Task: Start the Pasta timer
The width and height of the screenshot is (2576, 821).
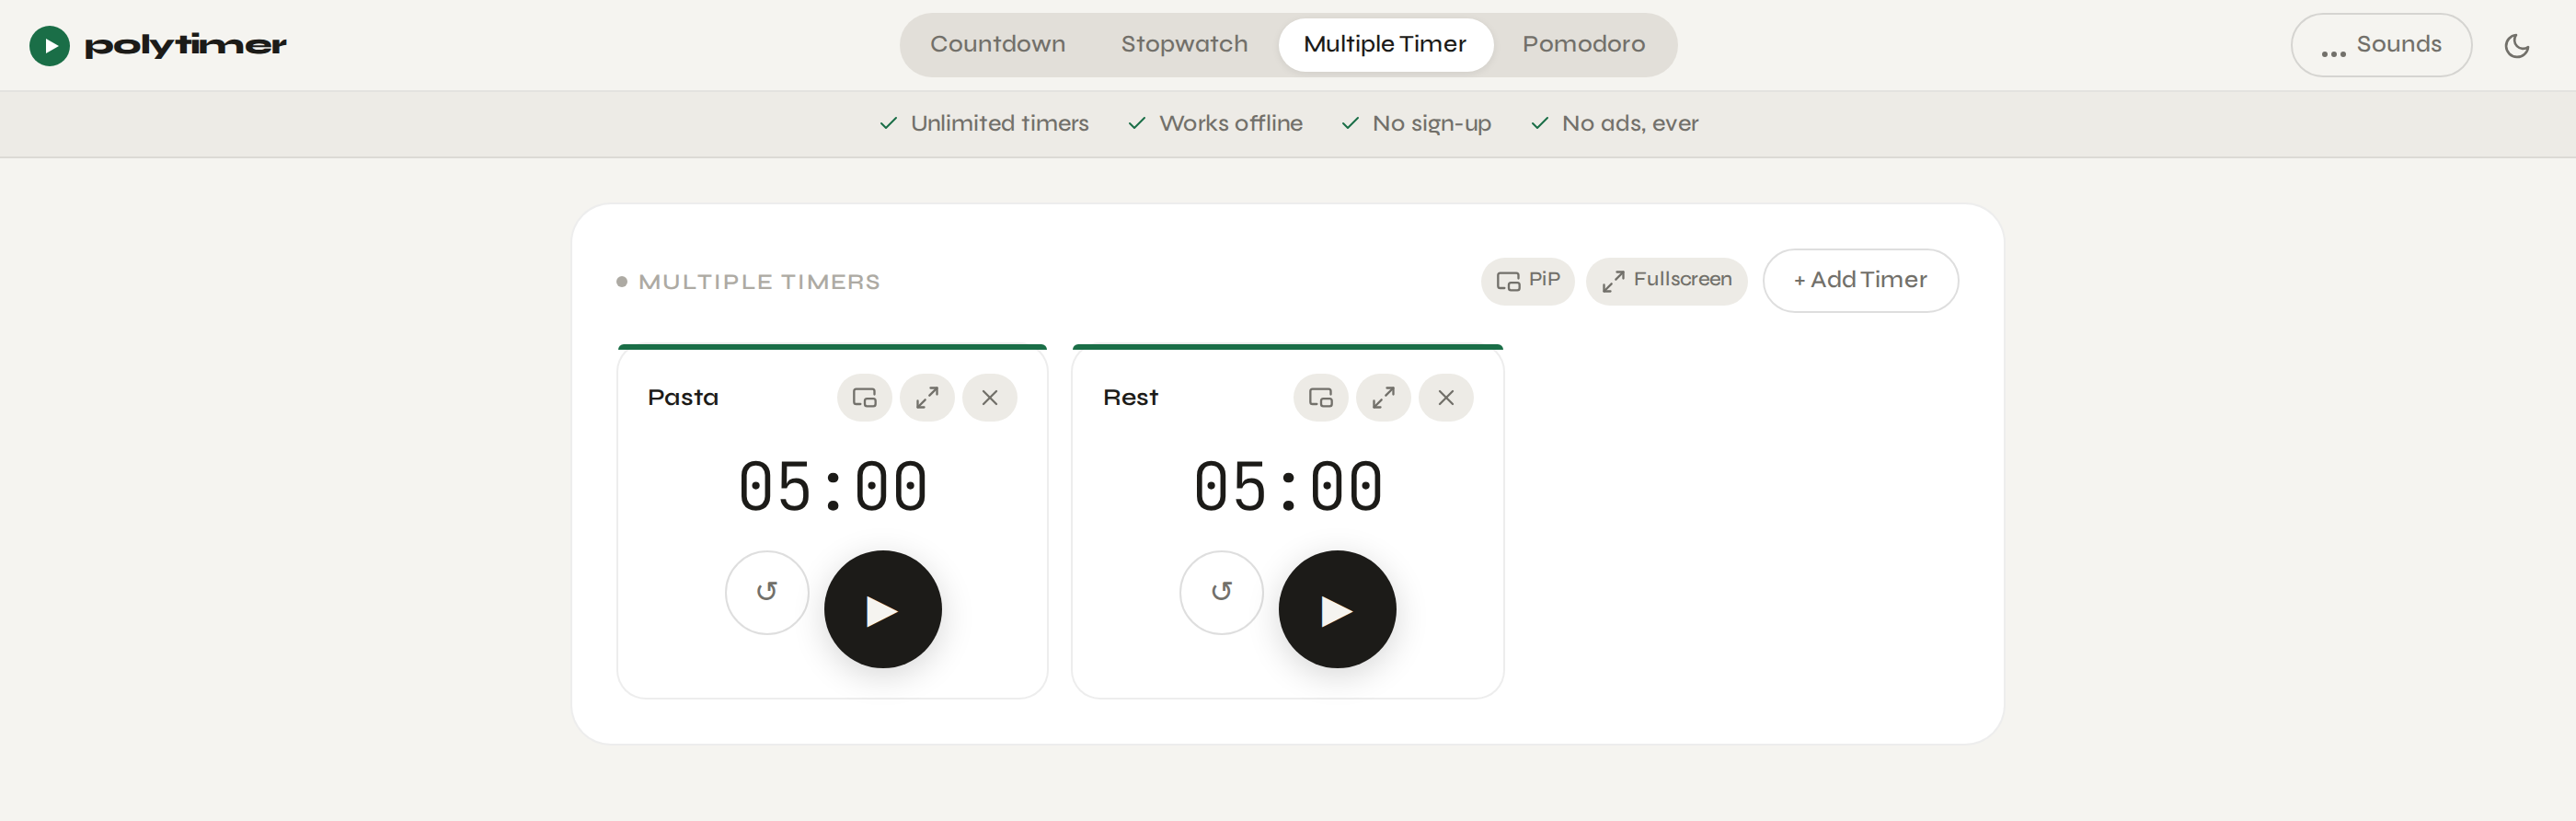Action: 882,609
